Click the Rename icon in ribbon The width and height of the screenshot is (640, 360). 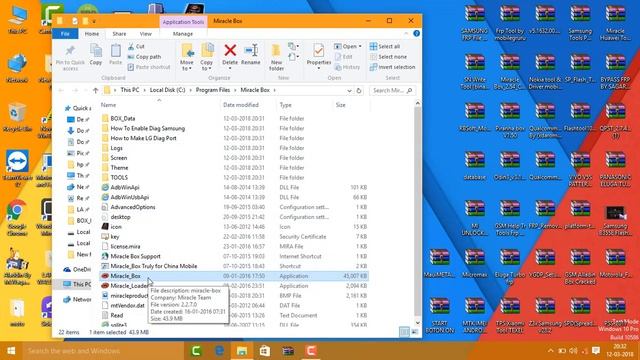coord(251,54)
